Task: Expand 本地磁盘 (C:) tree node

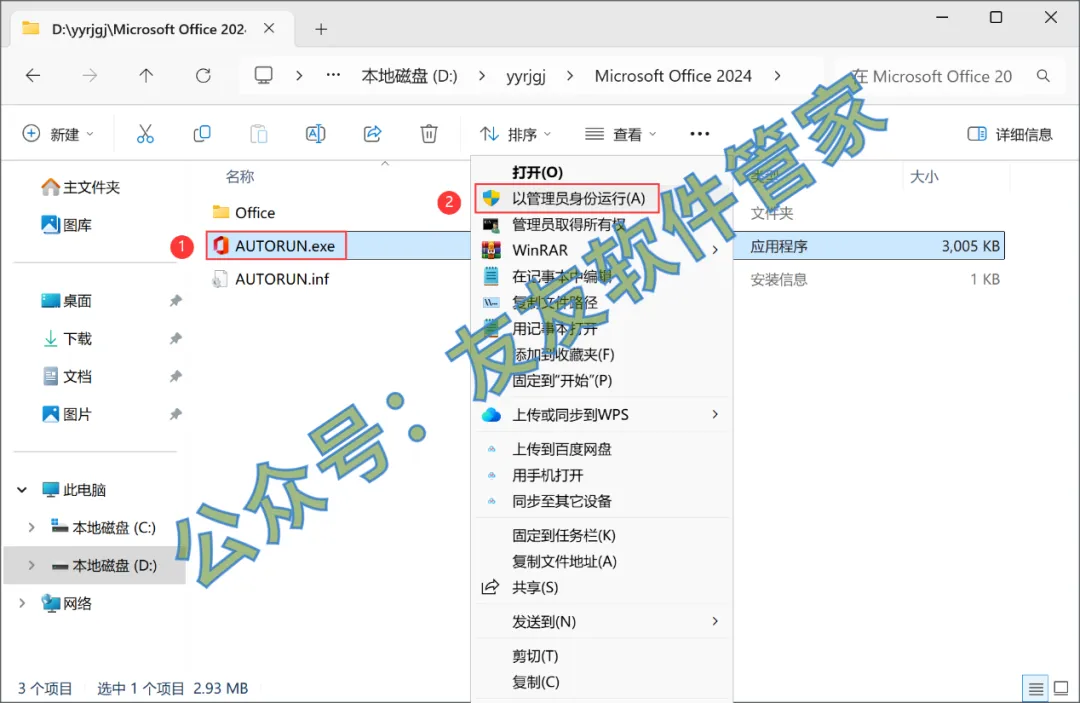Action: pos(31,527)
